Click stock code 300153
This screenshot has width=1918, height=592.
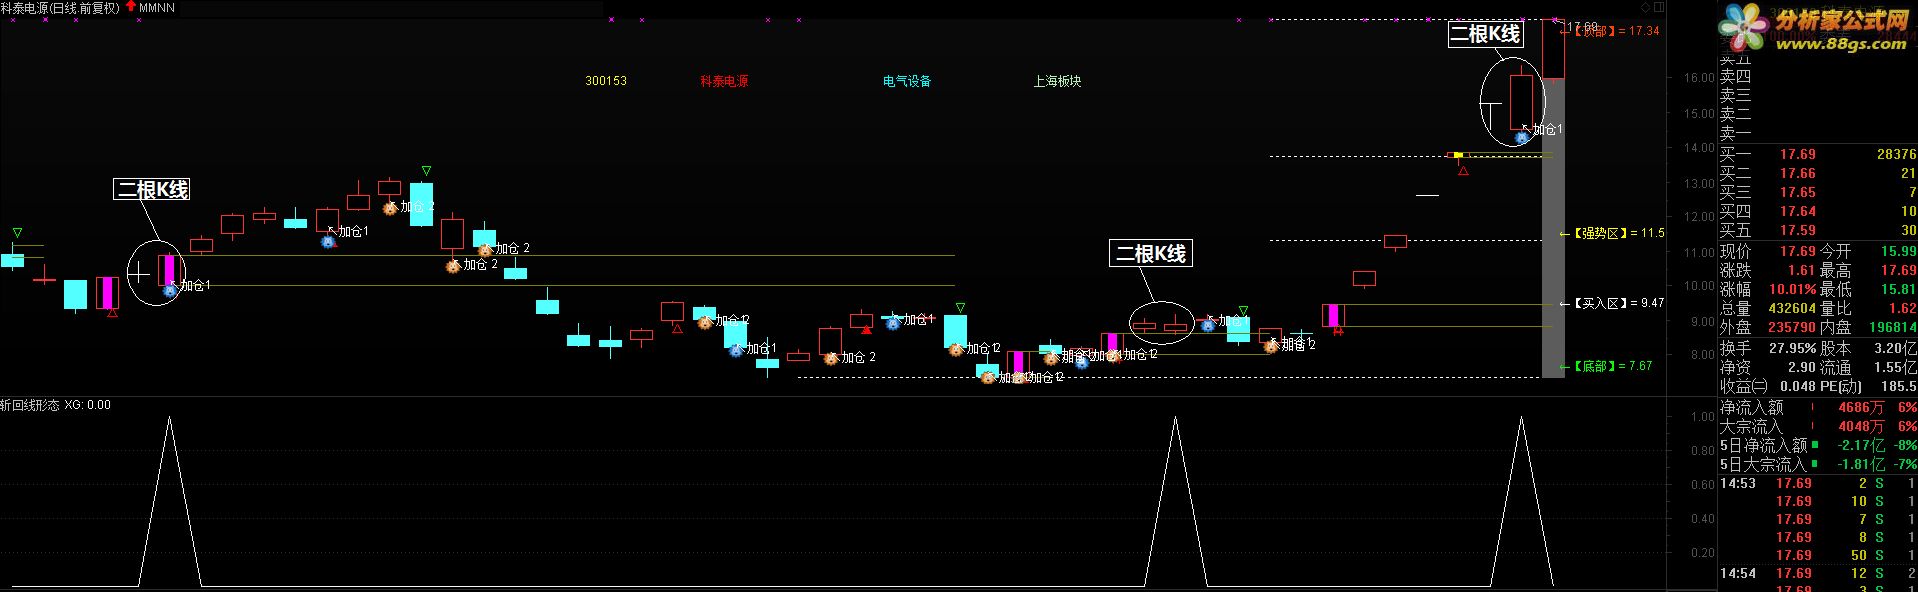click(x=606, y=81)
